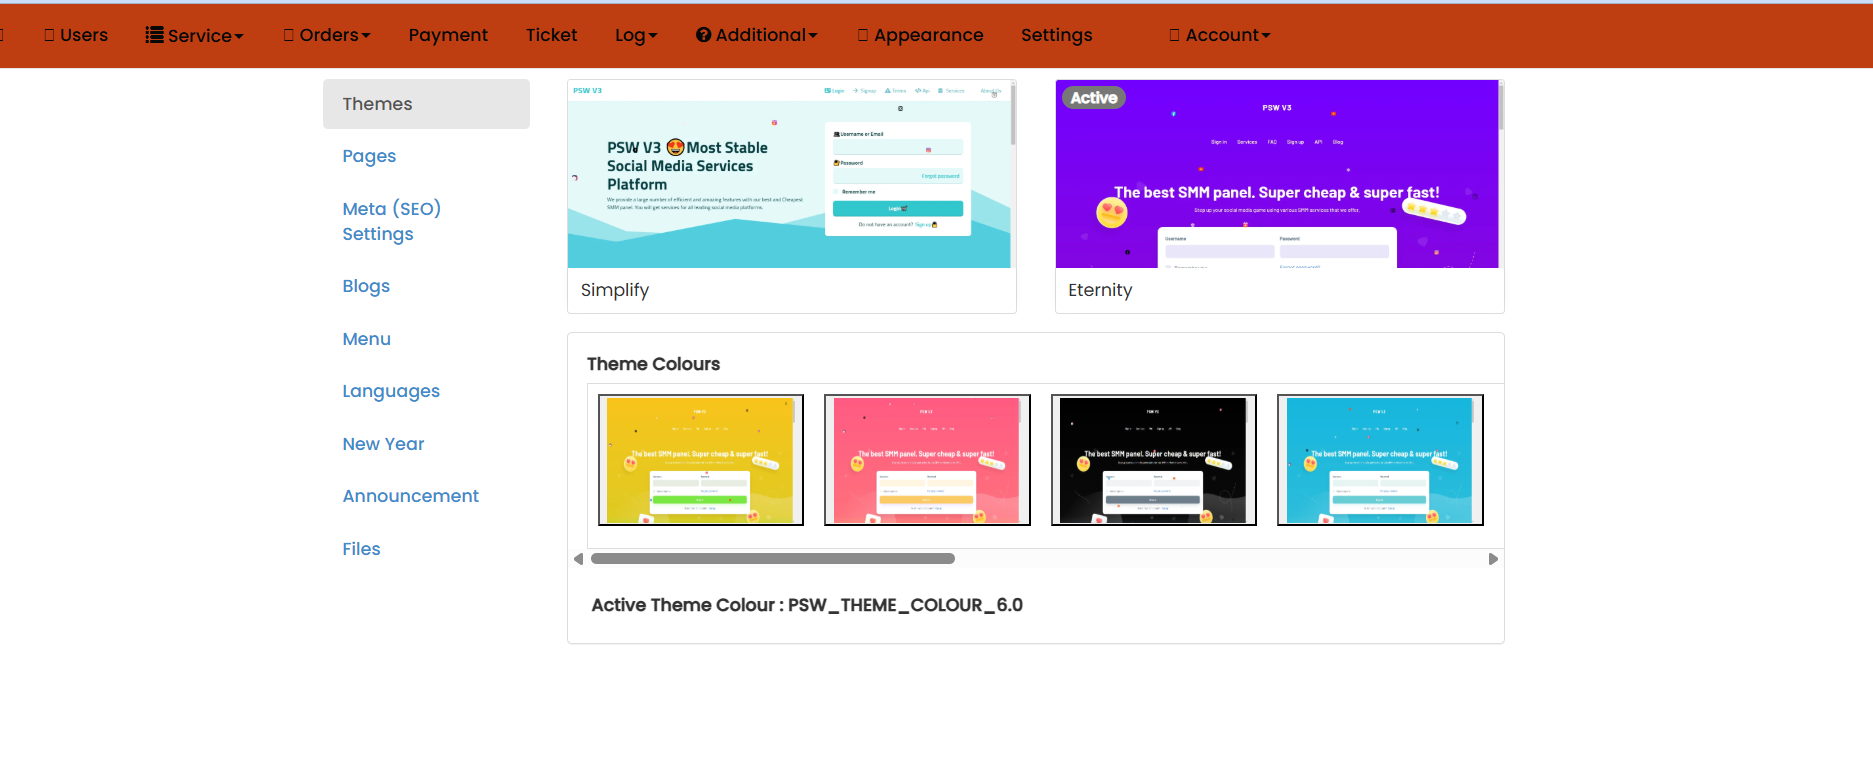Expand the Account dropdown
The width and height of the screenshot is (1873, 757).
pos(1220,35)
